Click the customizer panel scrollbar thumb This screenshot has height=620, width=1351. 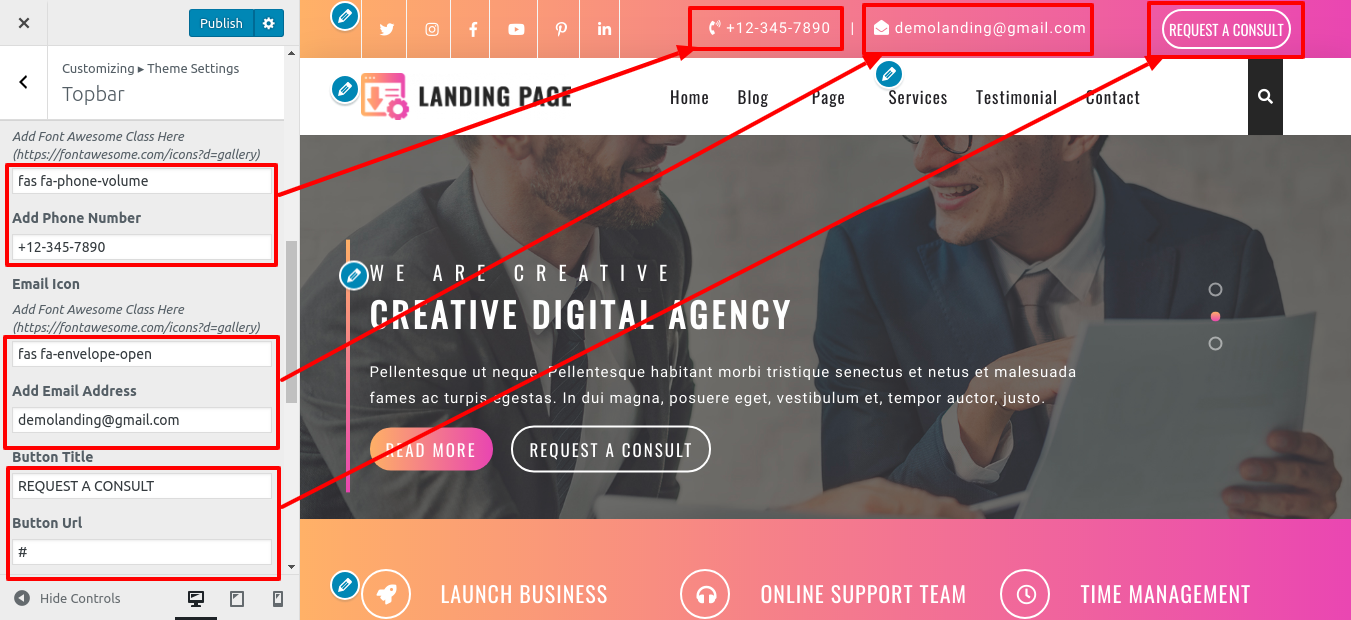tap(291, 321)
